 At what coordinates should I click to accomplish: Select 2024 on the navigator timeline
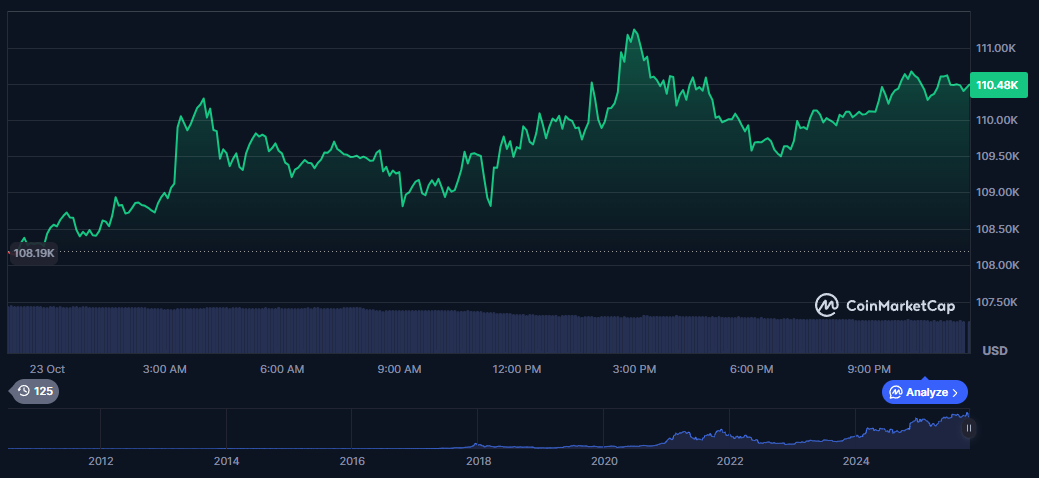coord(856,461)
